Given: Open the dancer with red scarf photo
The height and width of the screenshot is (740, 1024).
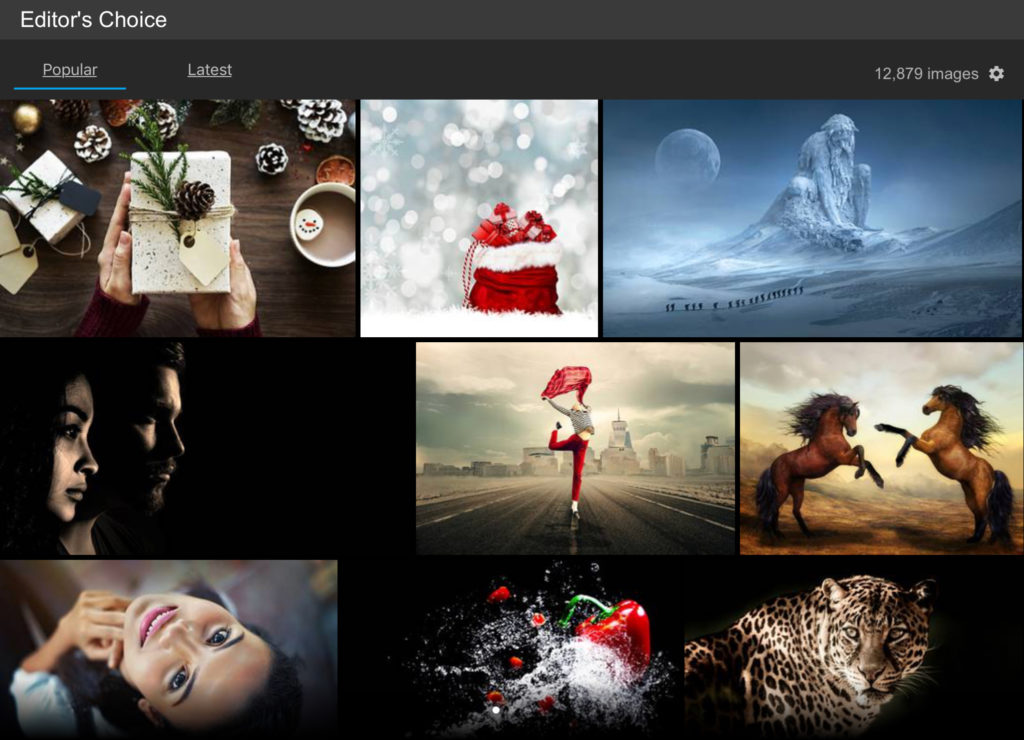Looking at the screenshot, I should [575, 448].
